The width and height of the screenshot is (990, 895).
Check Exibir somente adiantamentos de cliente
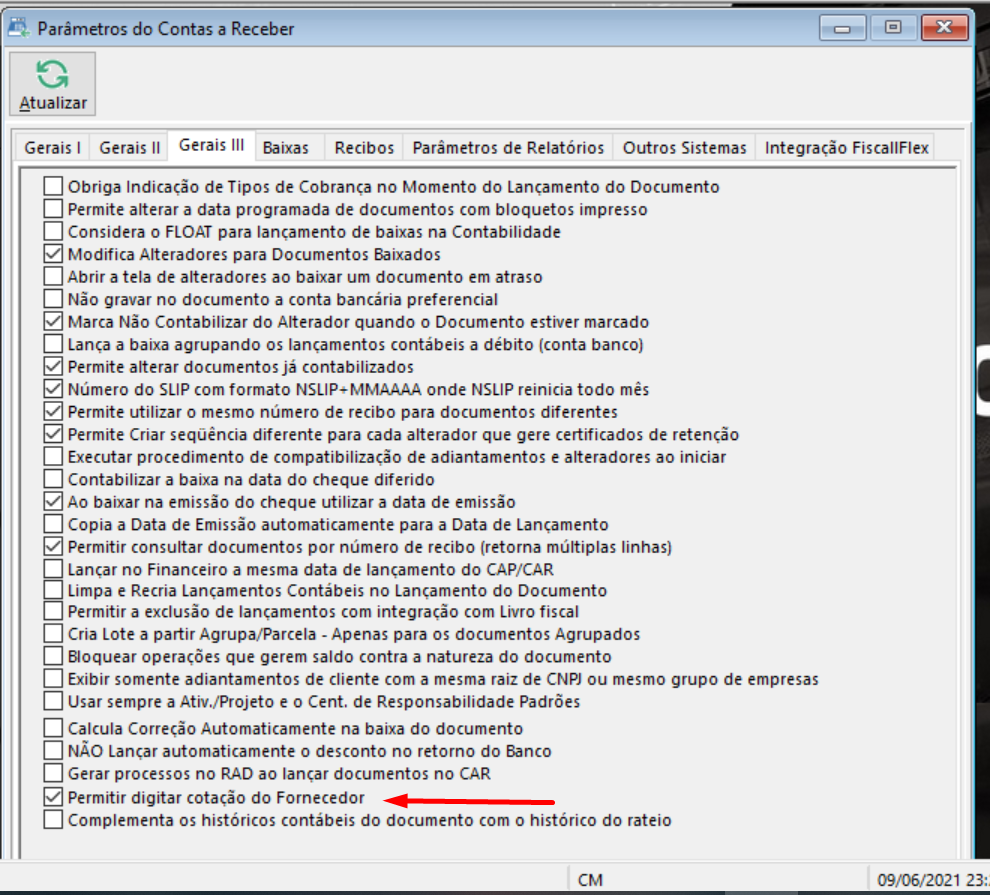pos(53,679)
